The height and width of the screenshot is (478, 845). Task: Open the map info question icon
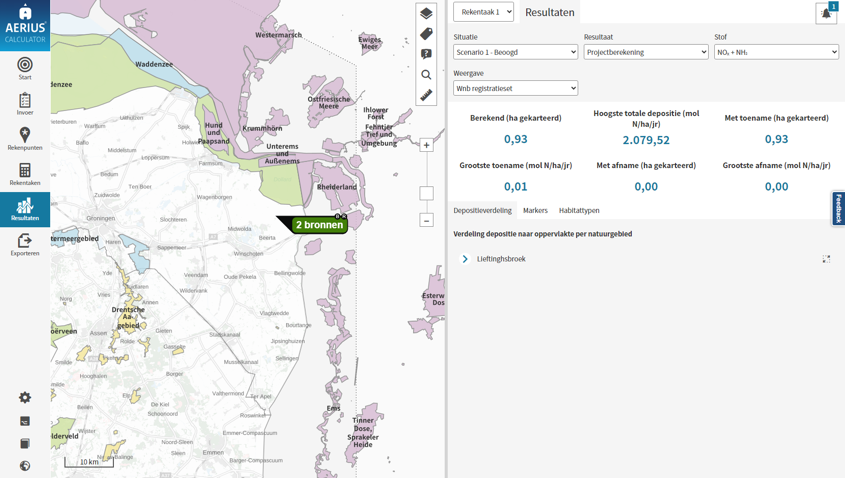pos(426,54)
